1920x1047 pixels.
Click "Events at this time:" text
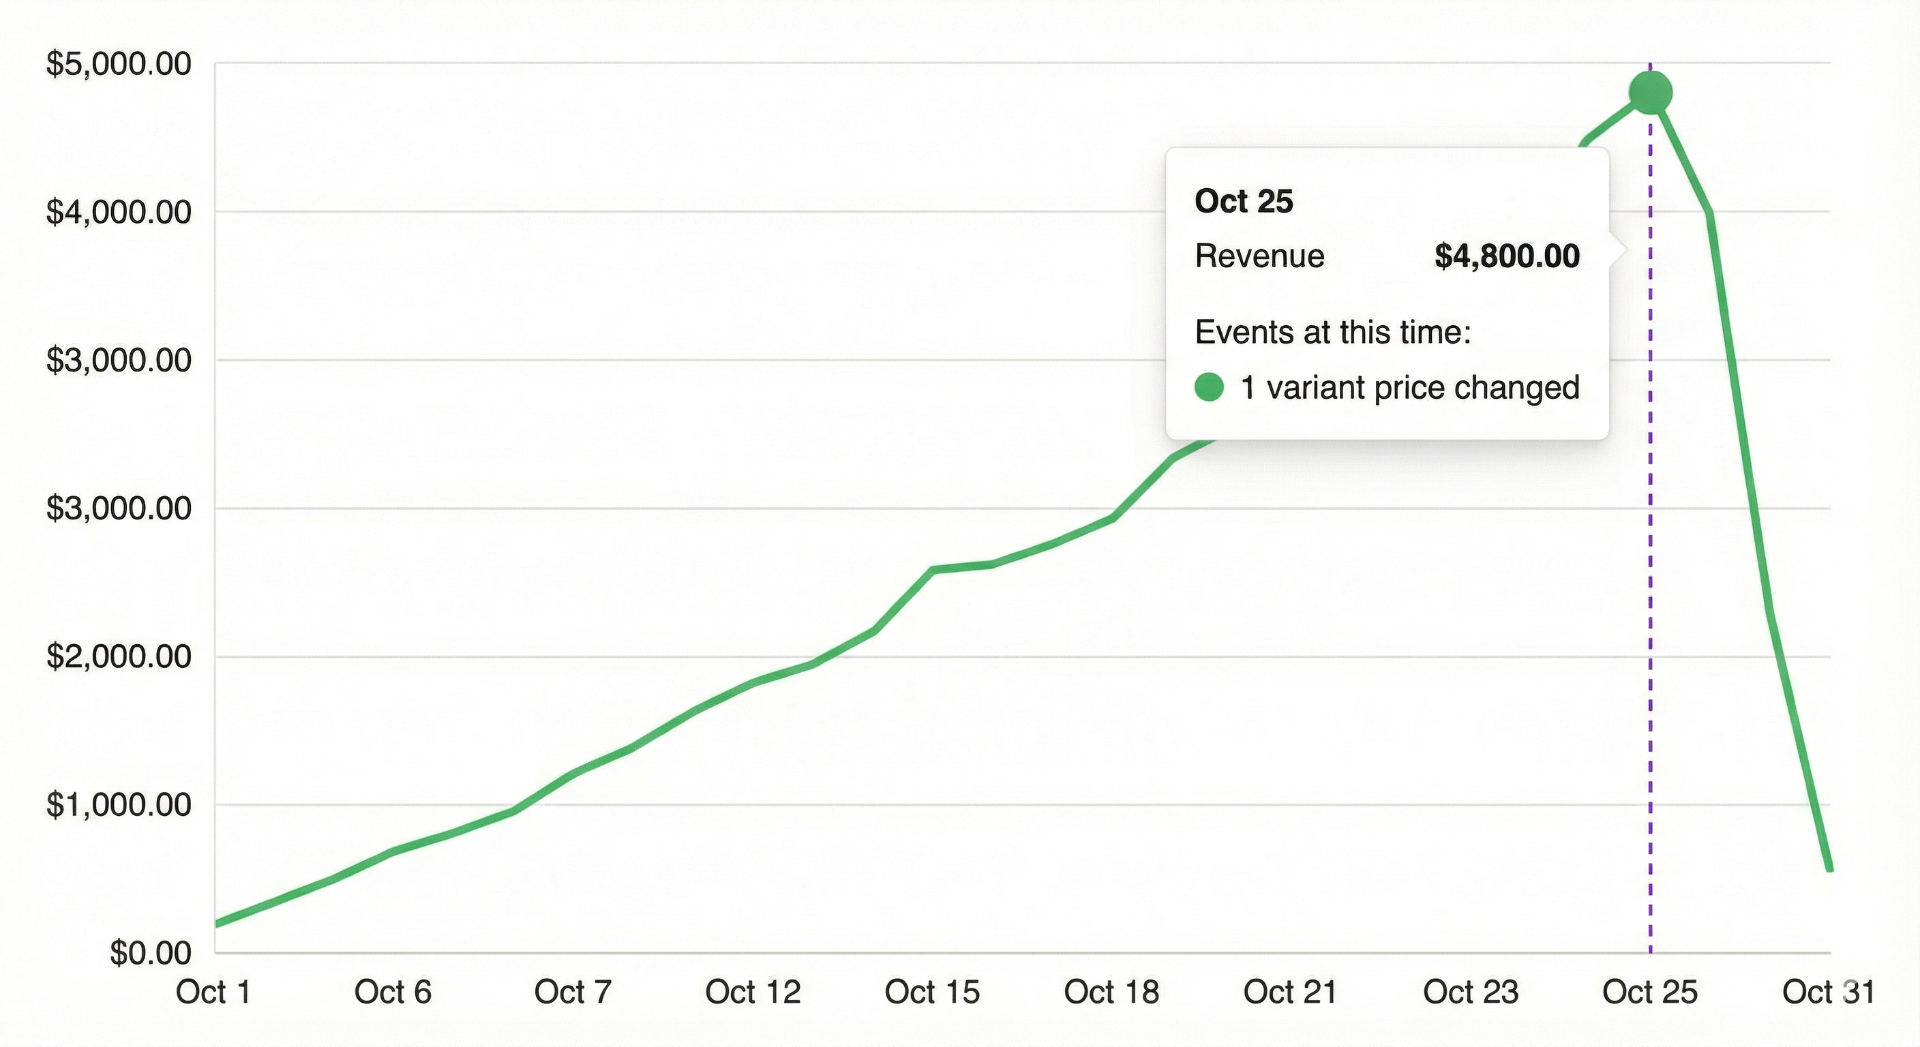pyautogui.click(x=1332, y=332)
